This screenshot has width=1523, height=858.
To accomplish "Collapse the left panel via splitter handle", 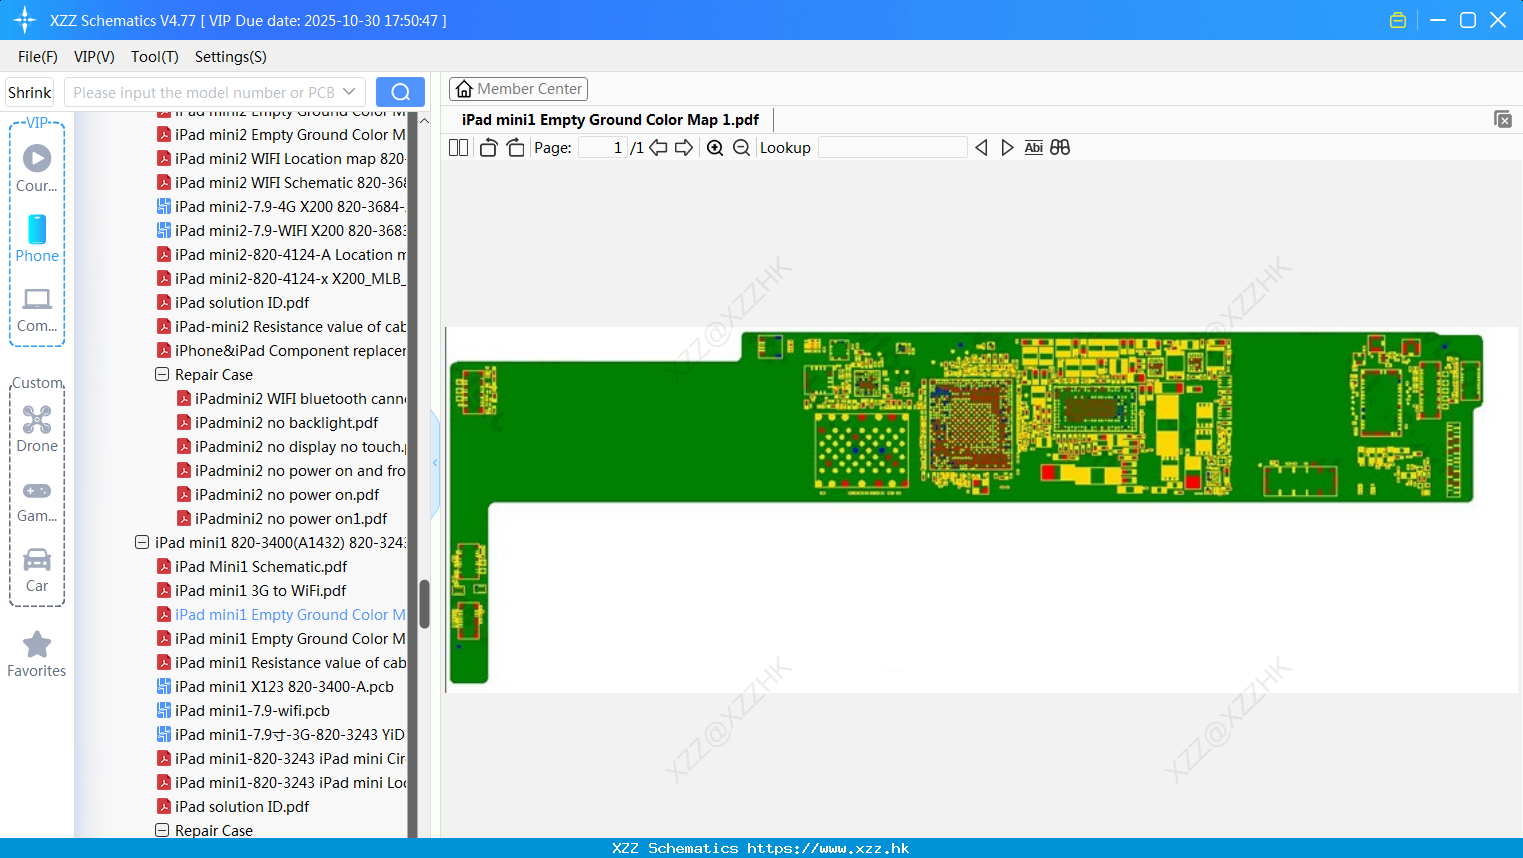I will pyautogui.click(x=435, y=463).
